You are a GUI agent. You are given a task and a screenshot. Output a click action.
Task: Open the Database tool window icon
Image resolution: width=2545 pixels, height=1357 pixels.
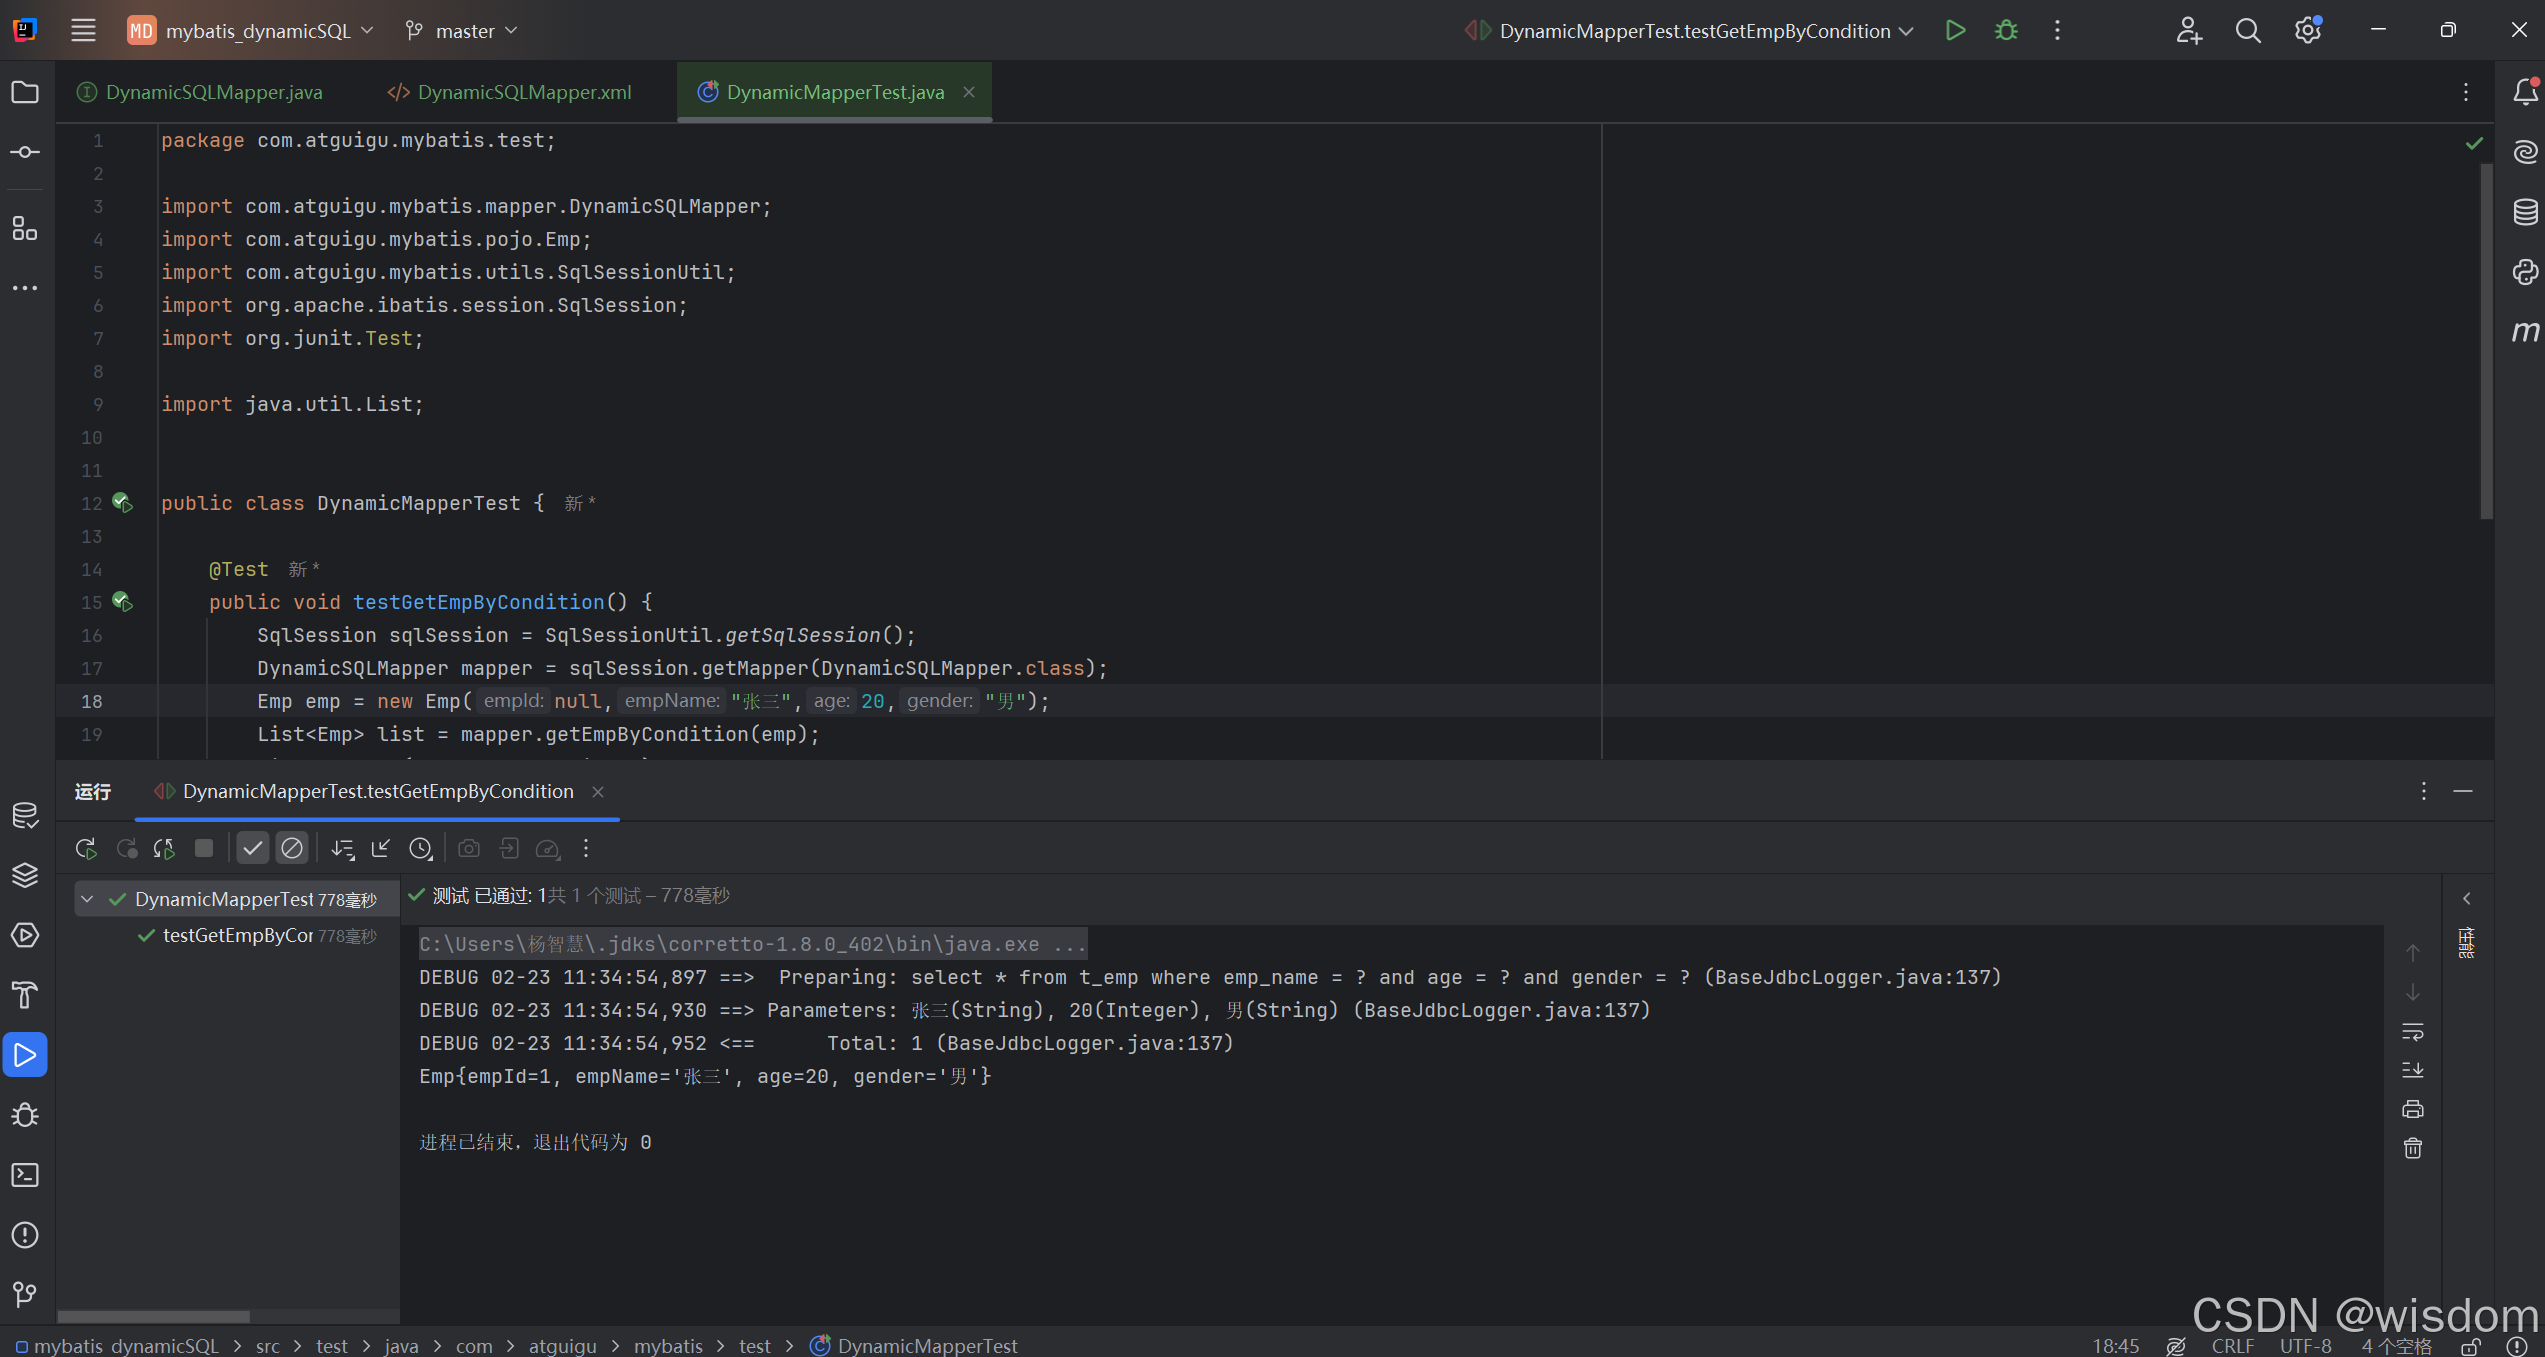point(2525,212)
